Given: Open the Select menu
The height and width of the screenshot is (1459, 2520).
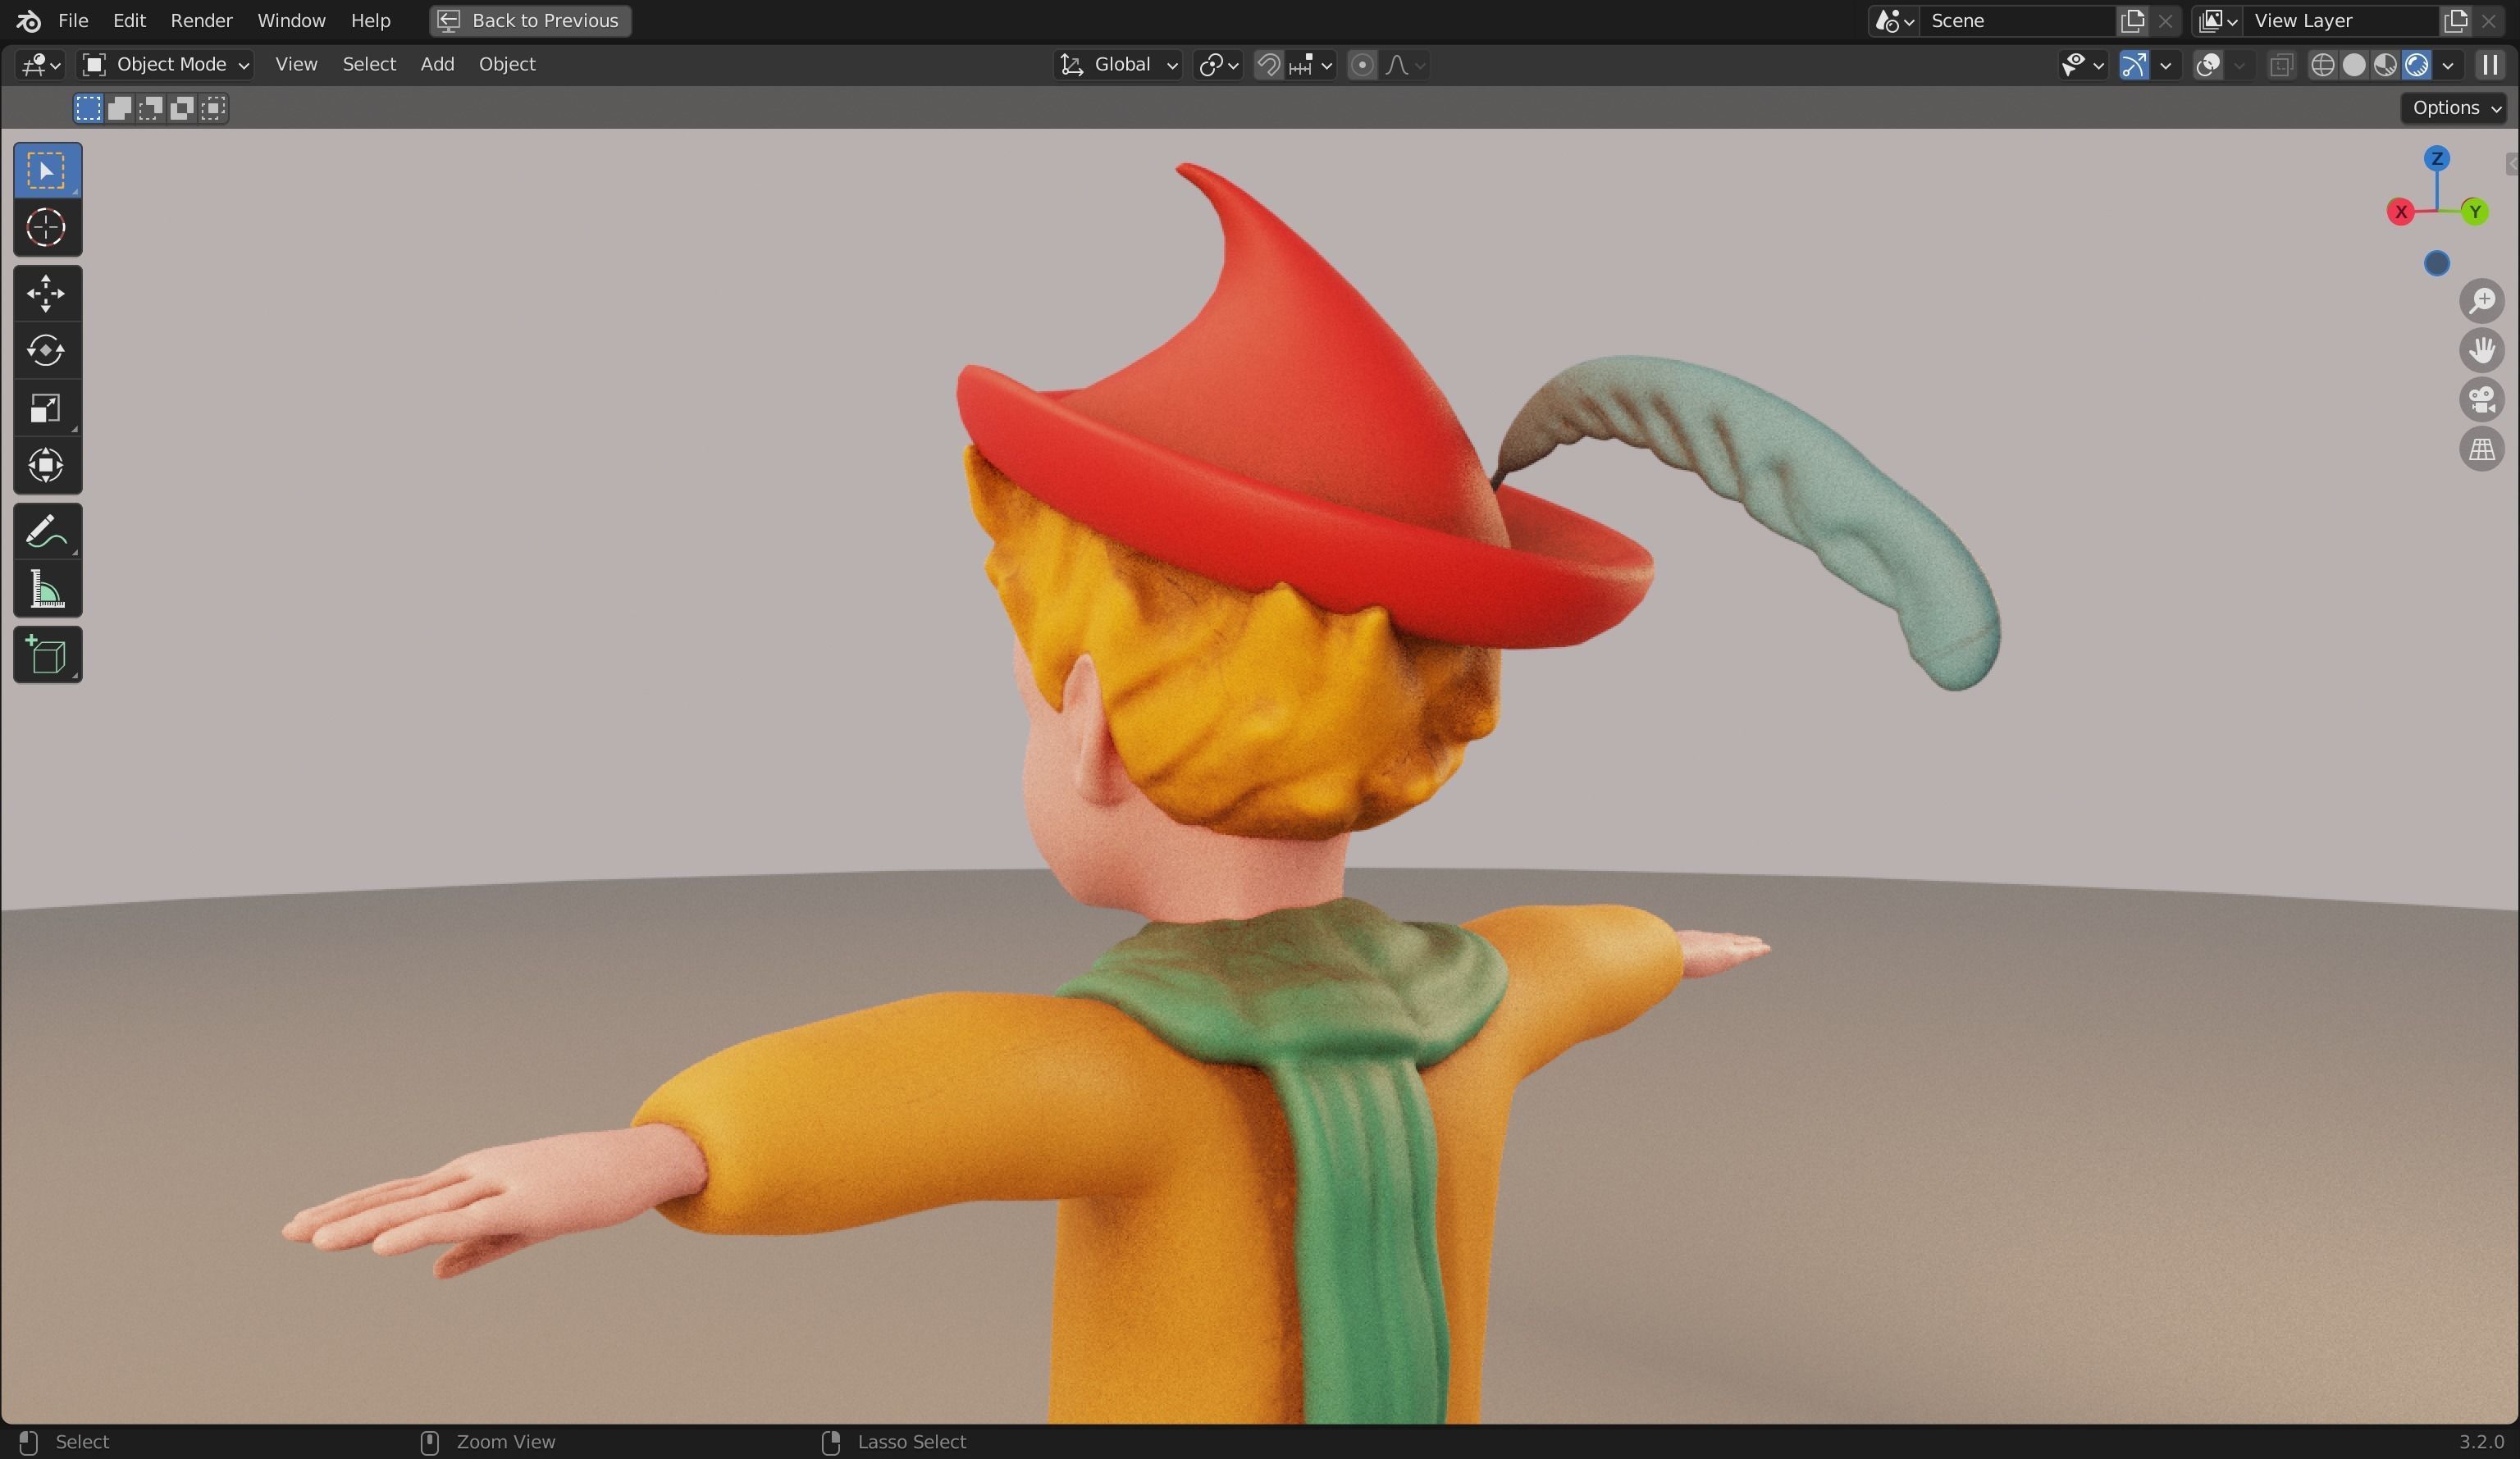Looking at the screenshot, I should [x=369, y=65].
